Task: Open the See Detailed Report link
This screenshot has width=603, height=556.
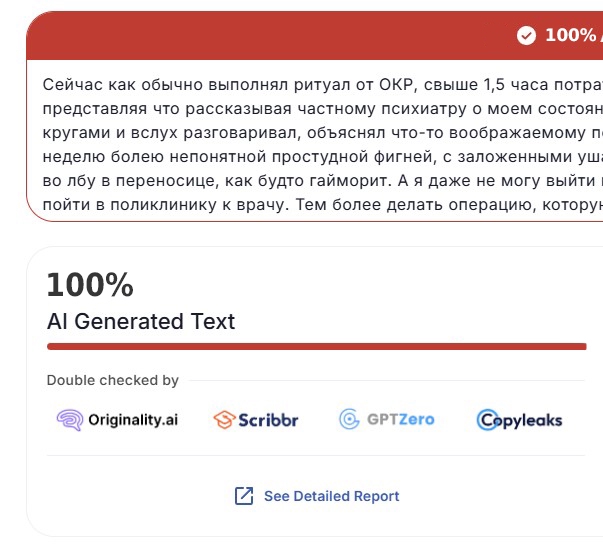Action: [x=331, y=496]
